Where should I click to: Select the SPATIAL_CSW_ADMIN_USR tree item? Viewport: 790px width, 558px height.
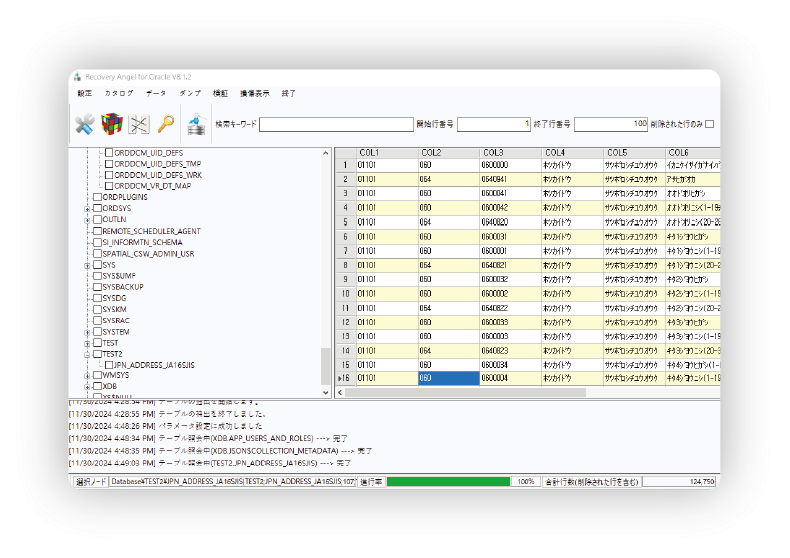coord(148,254)
